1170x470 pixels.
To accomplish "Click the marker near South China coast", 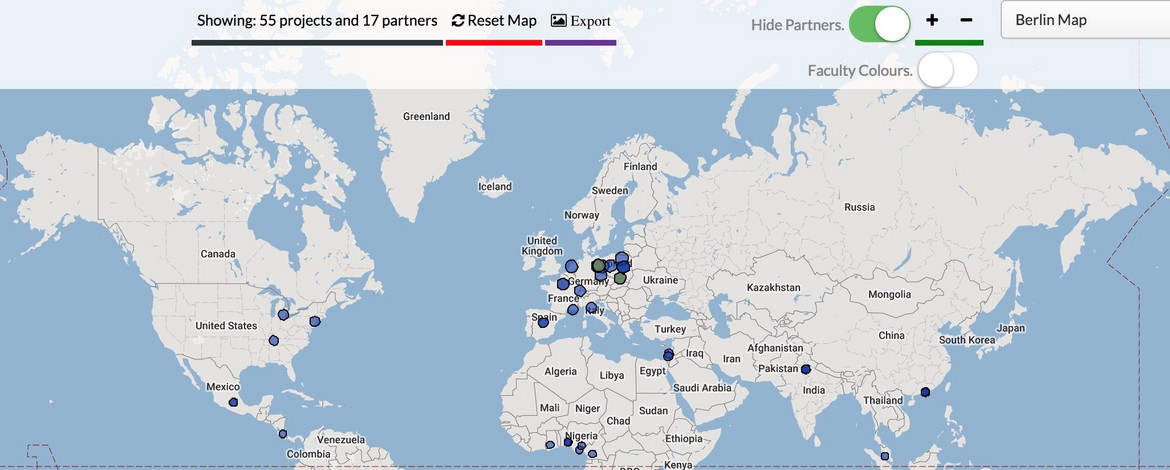I will pyautogui.click(x=925, y=391).
